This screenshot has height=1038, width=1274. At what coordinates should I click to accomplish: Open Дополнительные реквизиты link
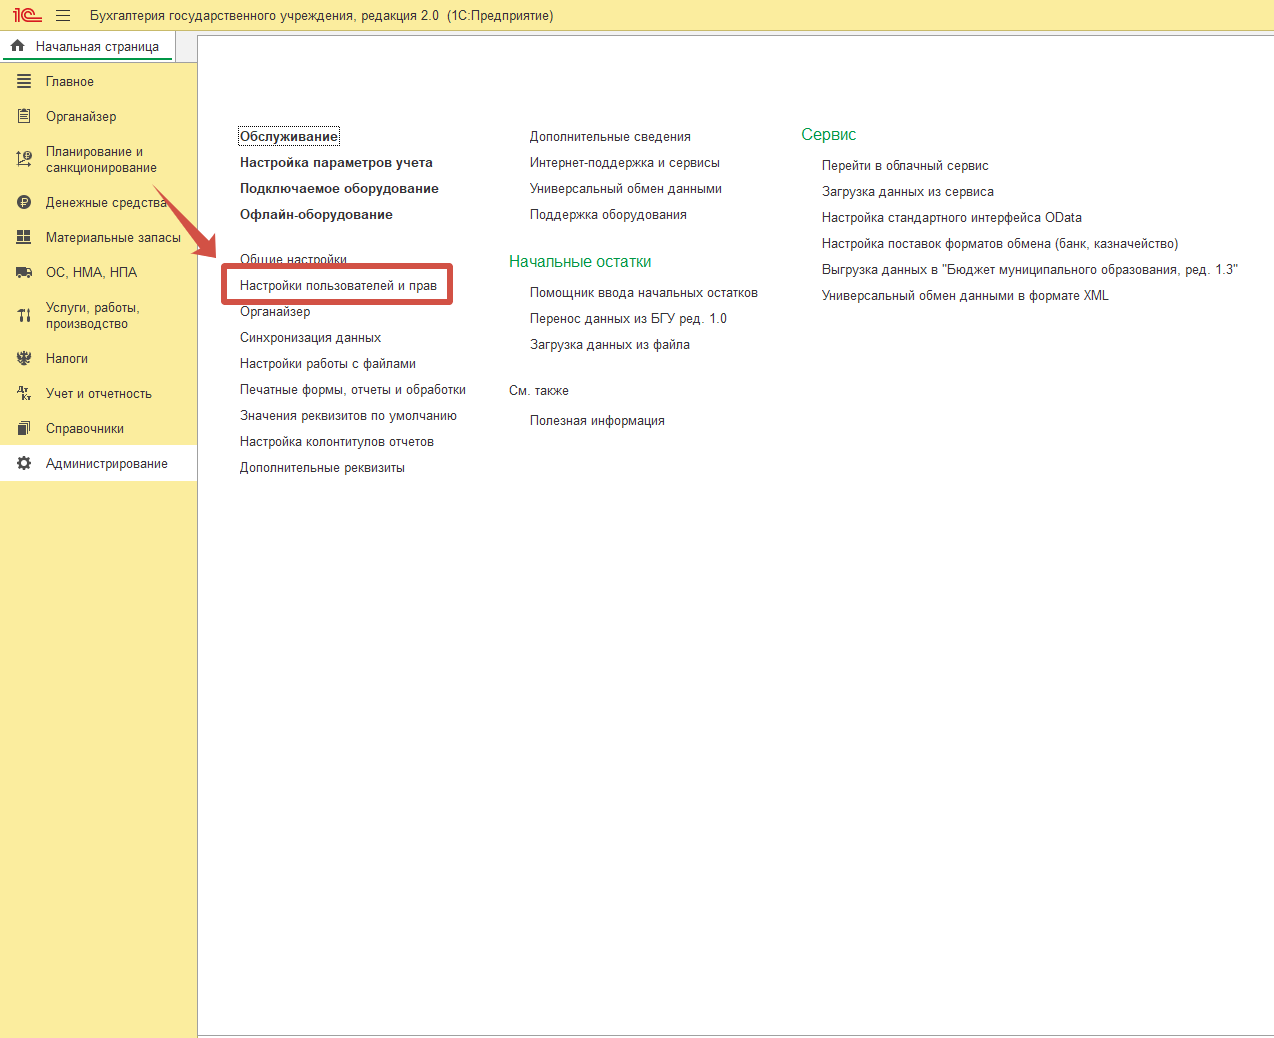[322, 467]
